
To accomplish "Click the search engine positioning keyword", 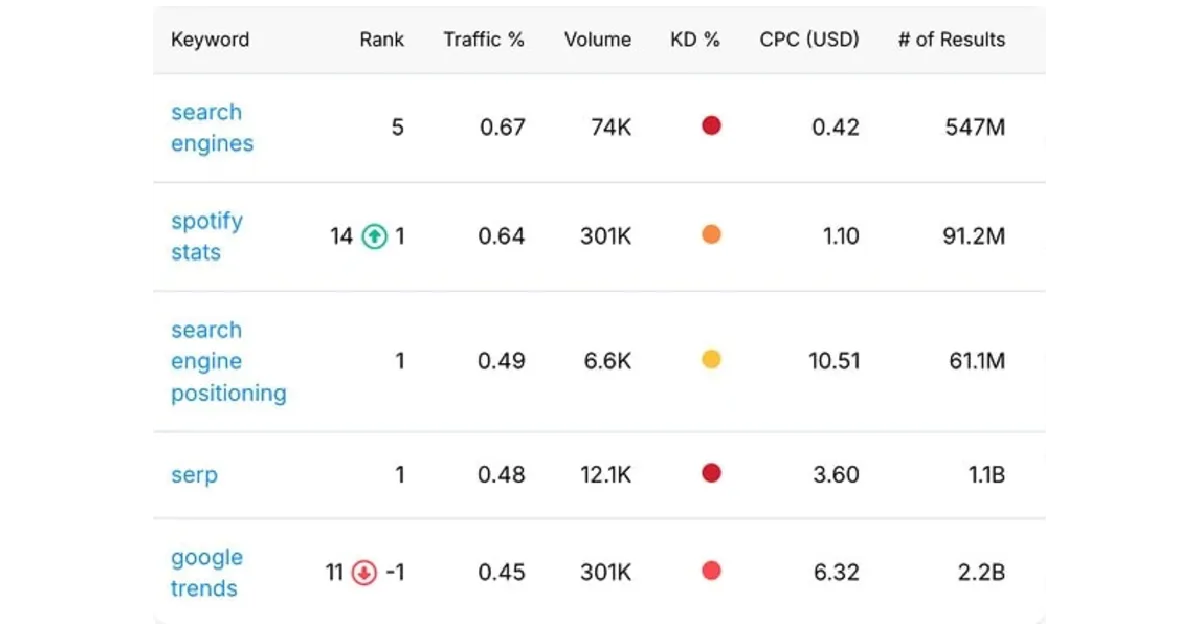I will 228,361.
